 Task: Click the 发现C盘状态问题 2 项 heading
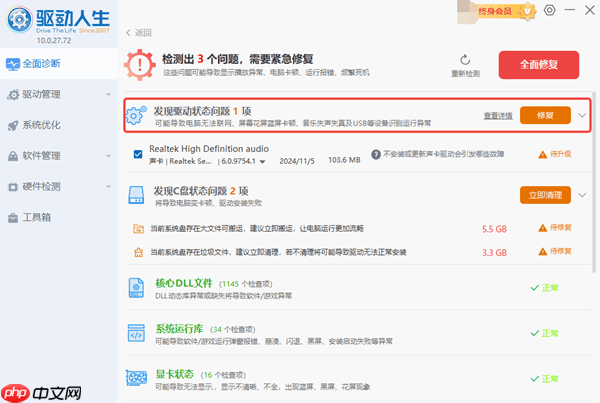pyautogui.click(x=201, y=191)
